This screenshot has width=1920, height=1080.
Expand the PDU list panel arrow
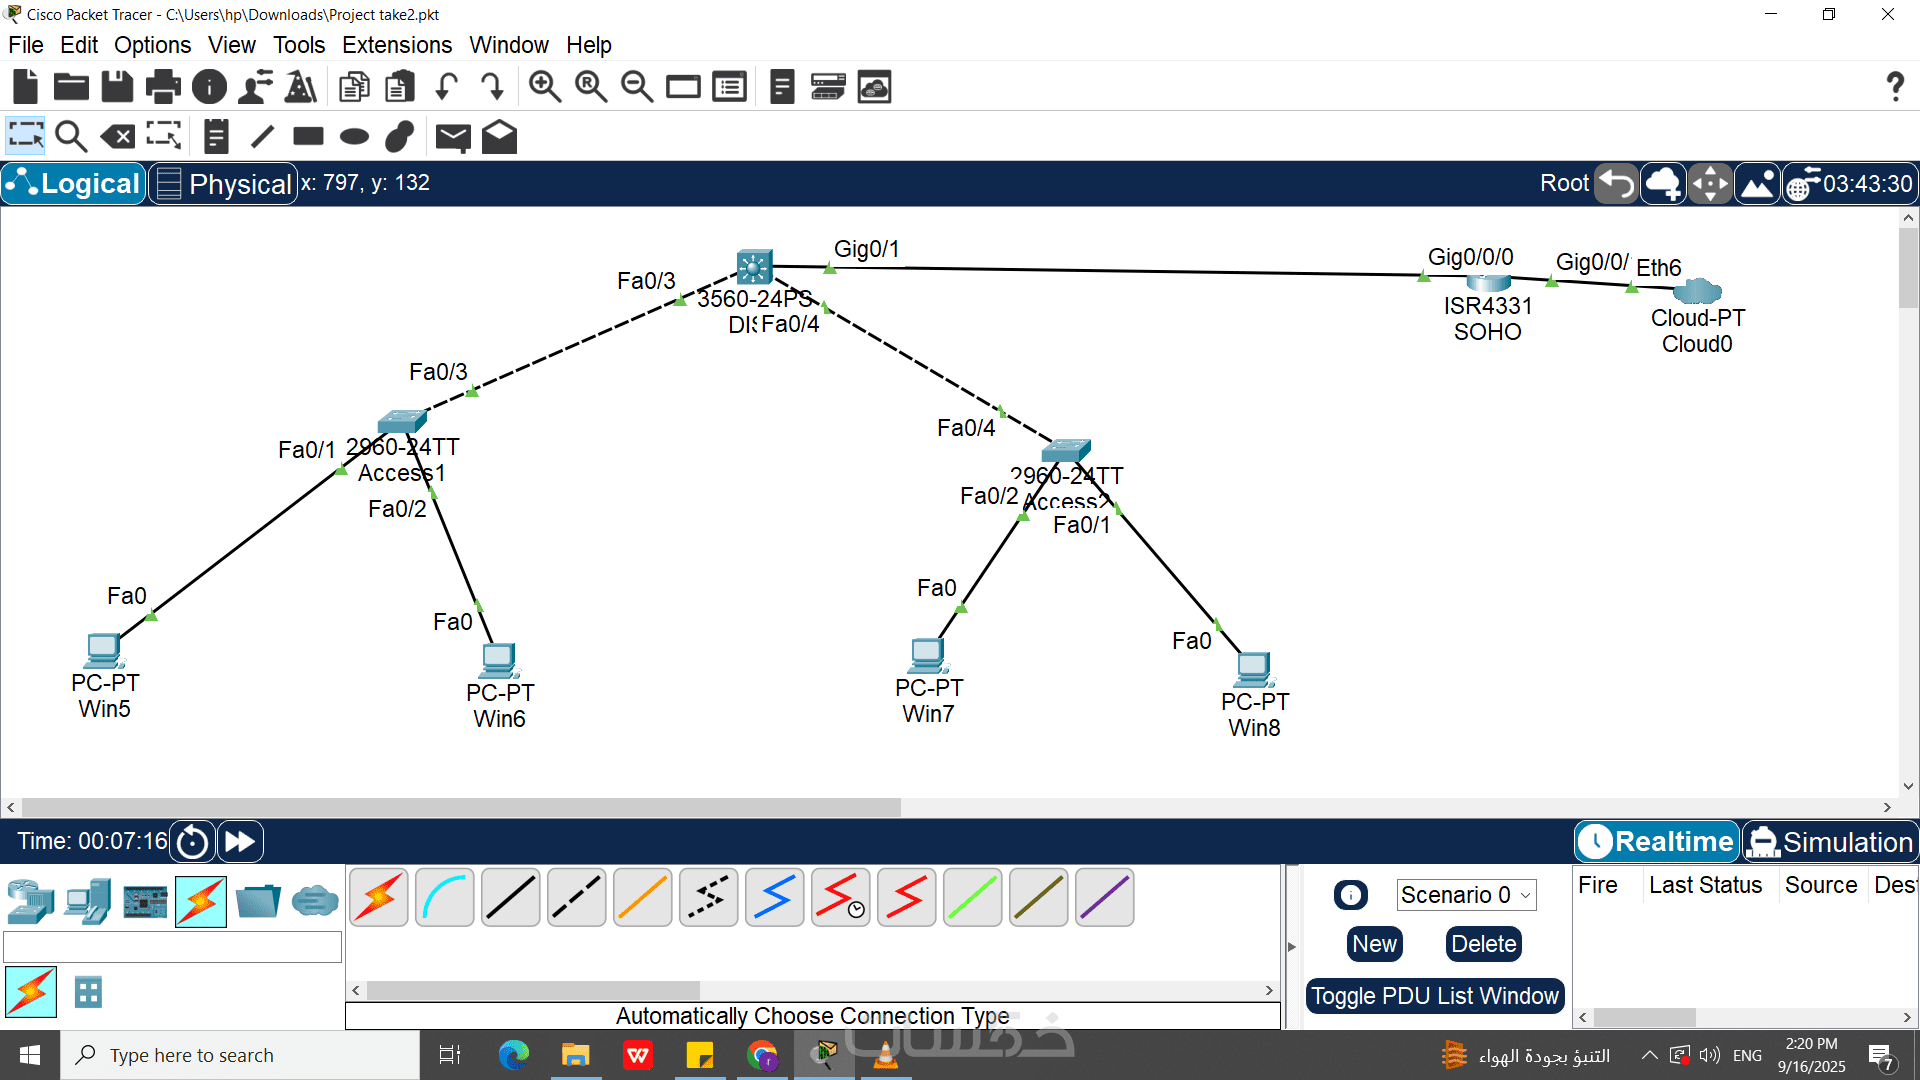[x=1291, y=946]
